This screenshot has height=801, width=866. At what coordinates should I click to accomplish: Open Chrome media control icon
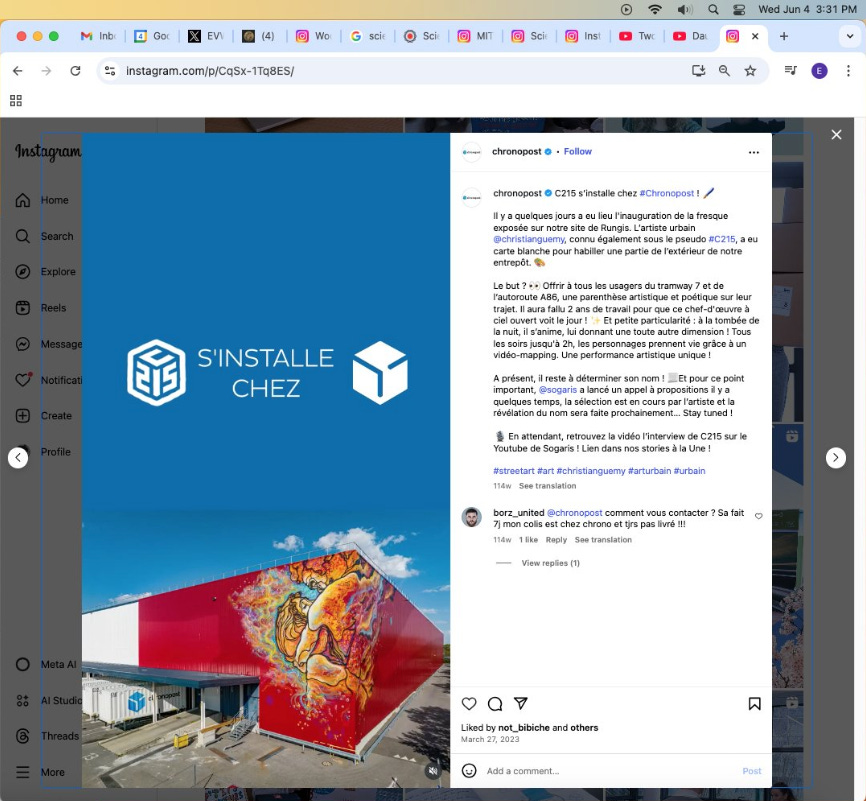[x=790, y=70]
